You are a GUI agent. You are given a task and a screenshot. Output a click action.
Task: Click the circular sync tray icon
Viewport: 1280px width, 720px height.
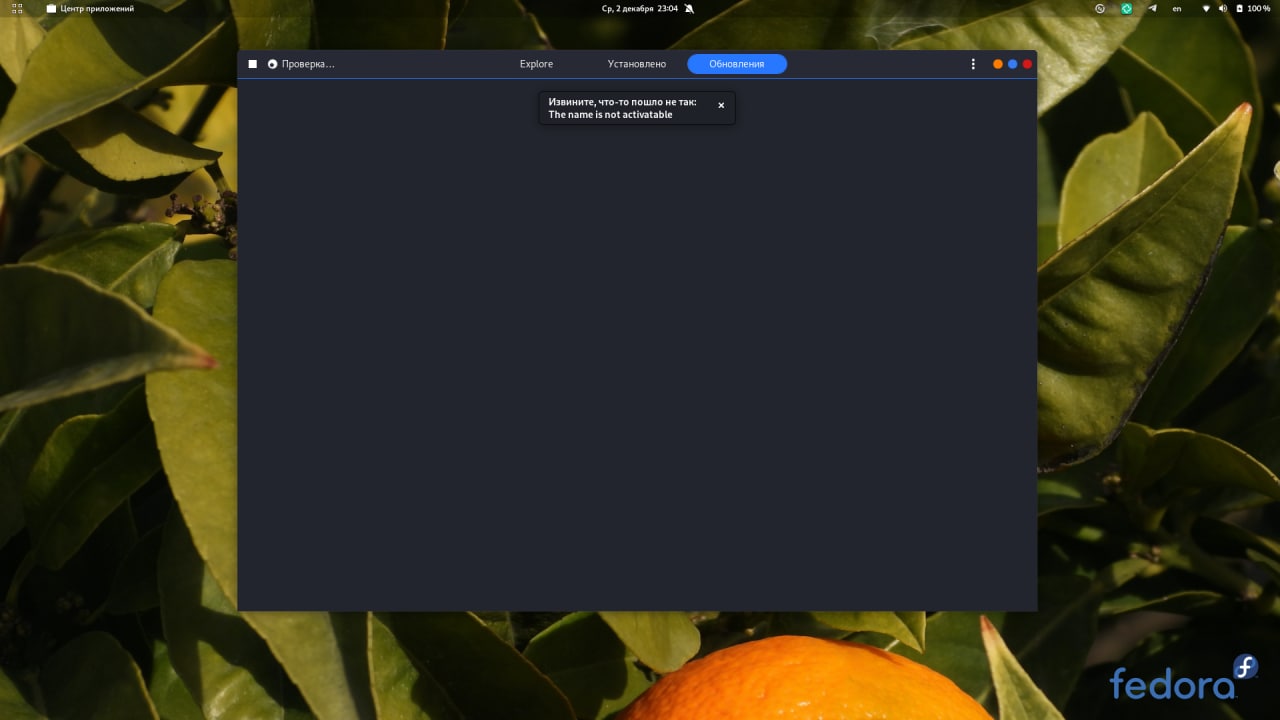[x=1100, y=8]
